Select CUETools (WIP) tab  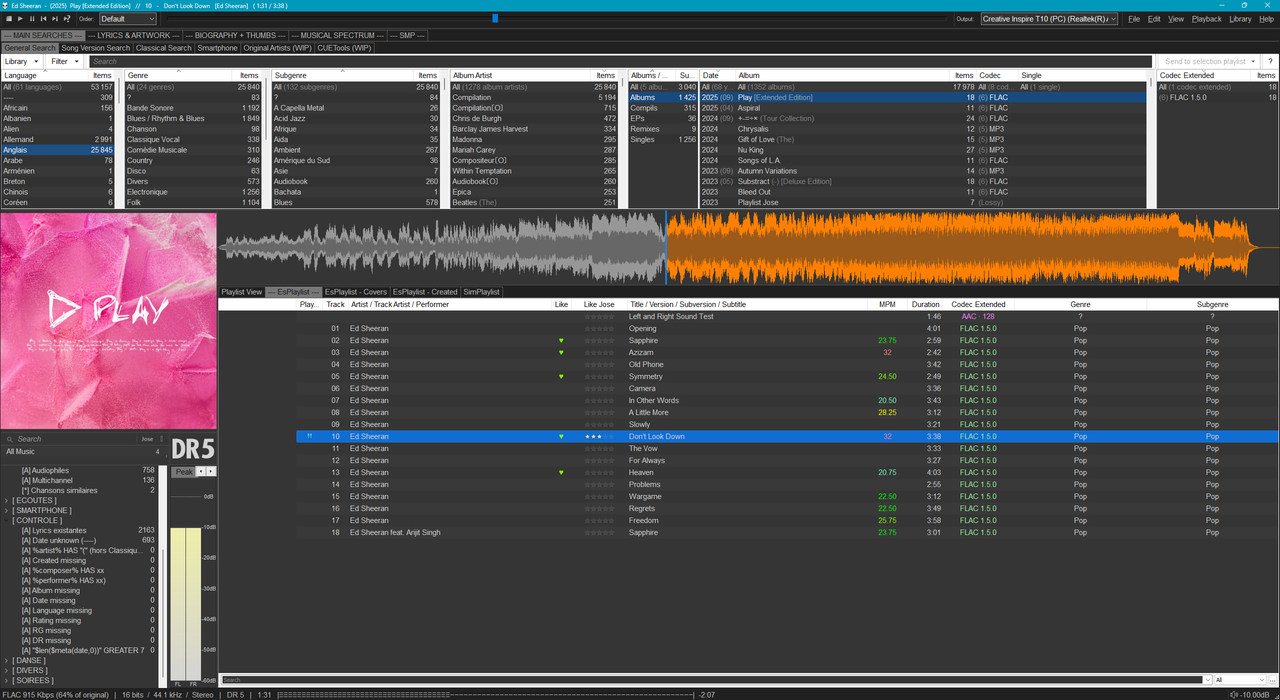click(344, 48)
